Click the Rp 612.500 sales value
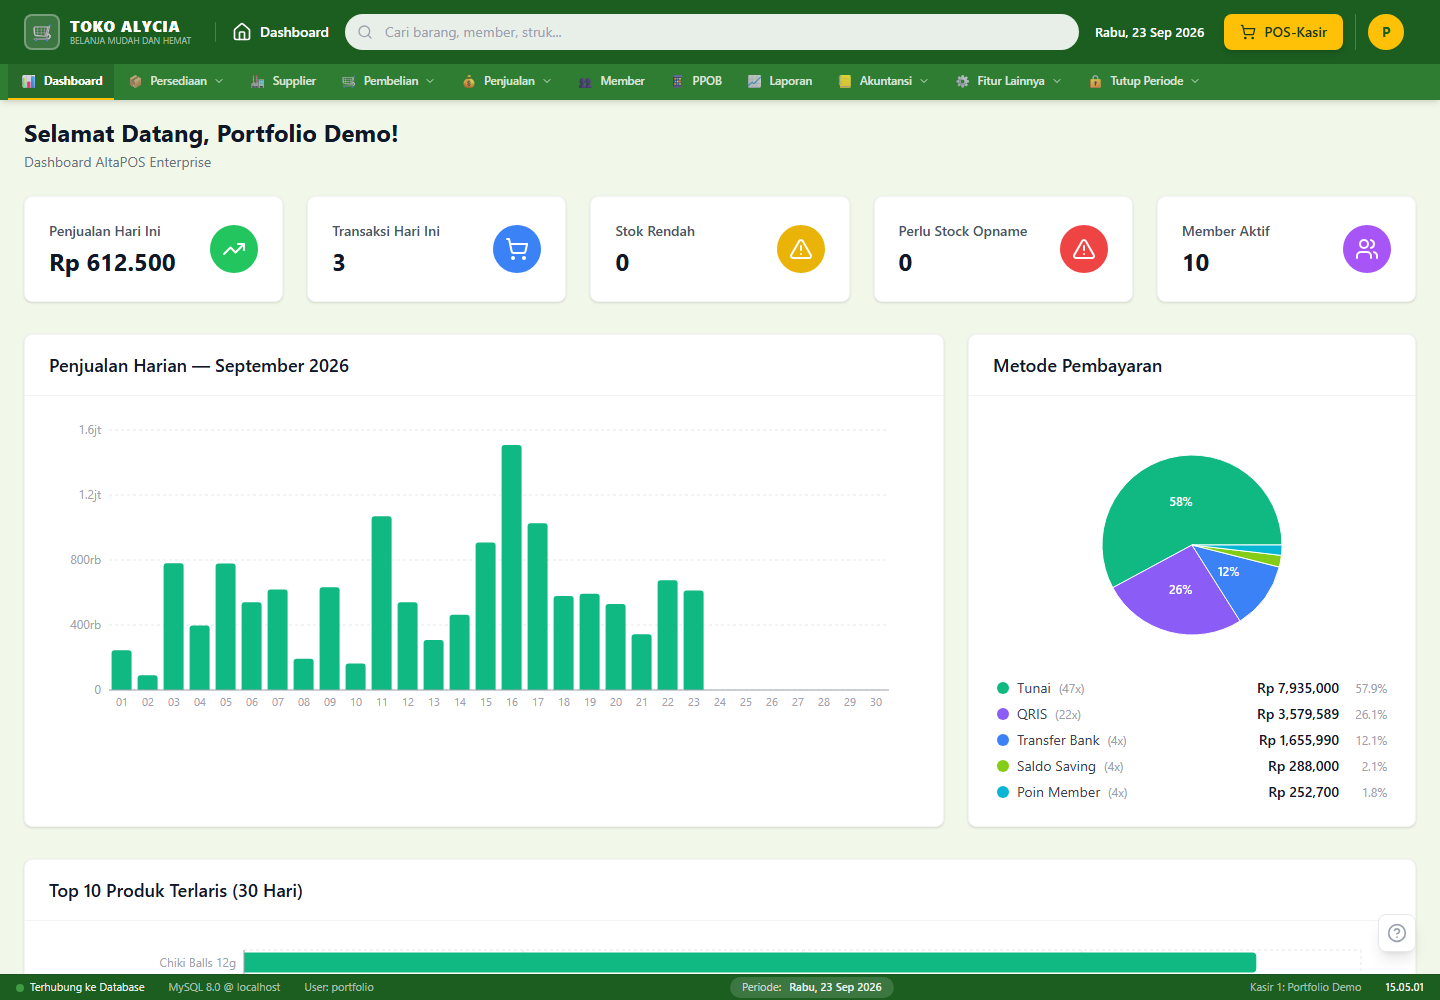This screenshot has width=1440, height=1000. pyautogui.click(x=112, y=263)
